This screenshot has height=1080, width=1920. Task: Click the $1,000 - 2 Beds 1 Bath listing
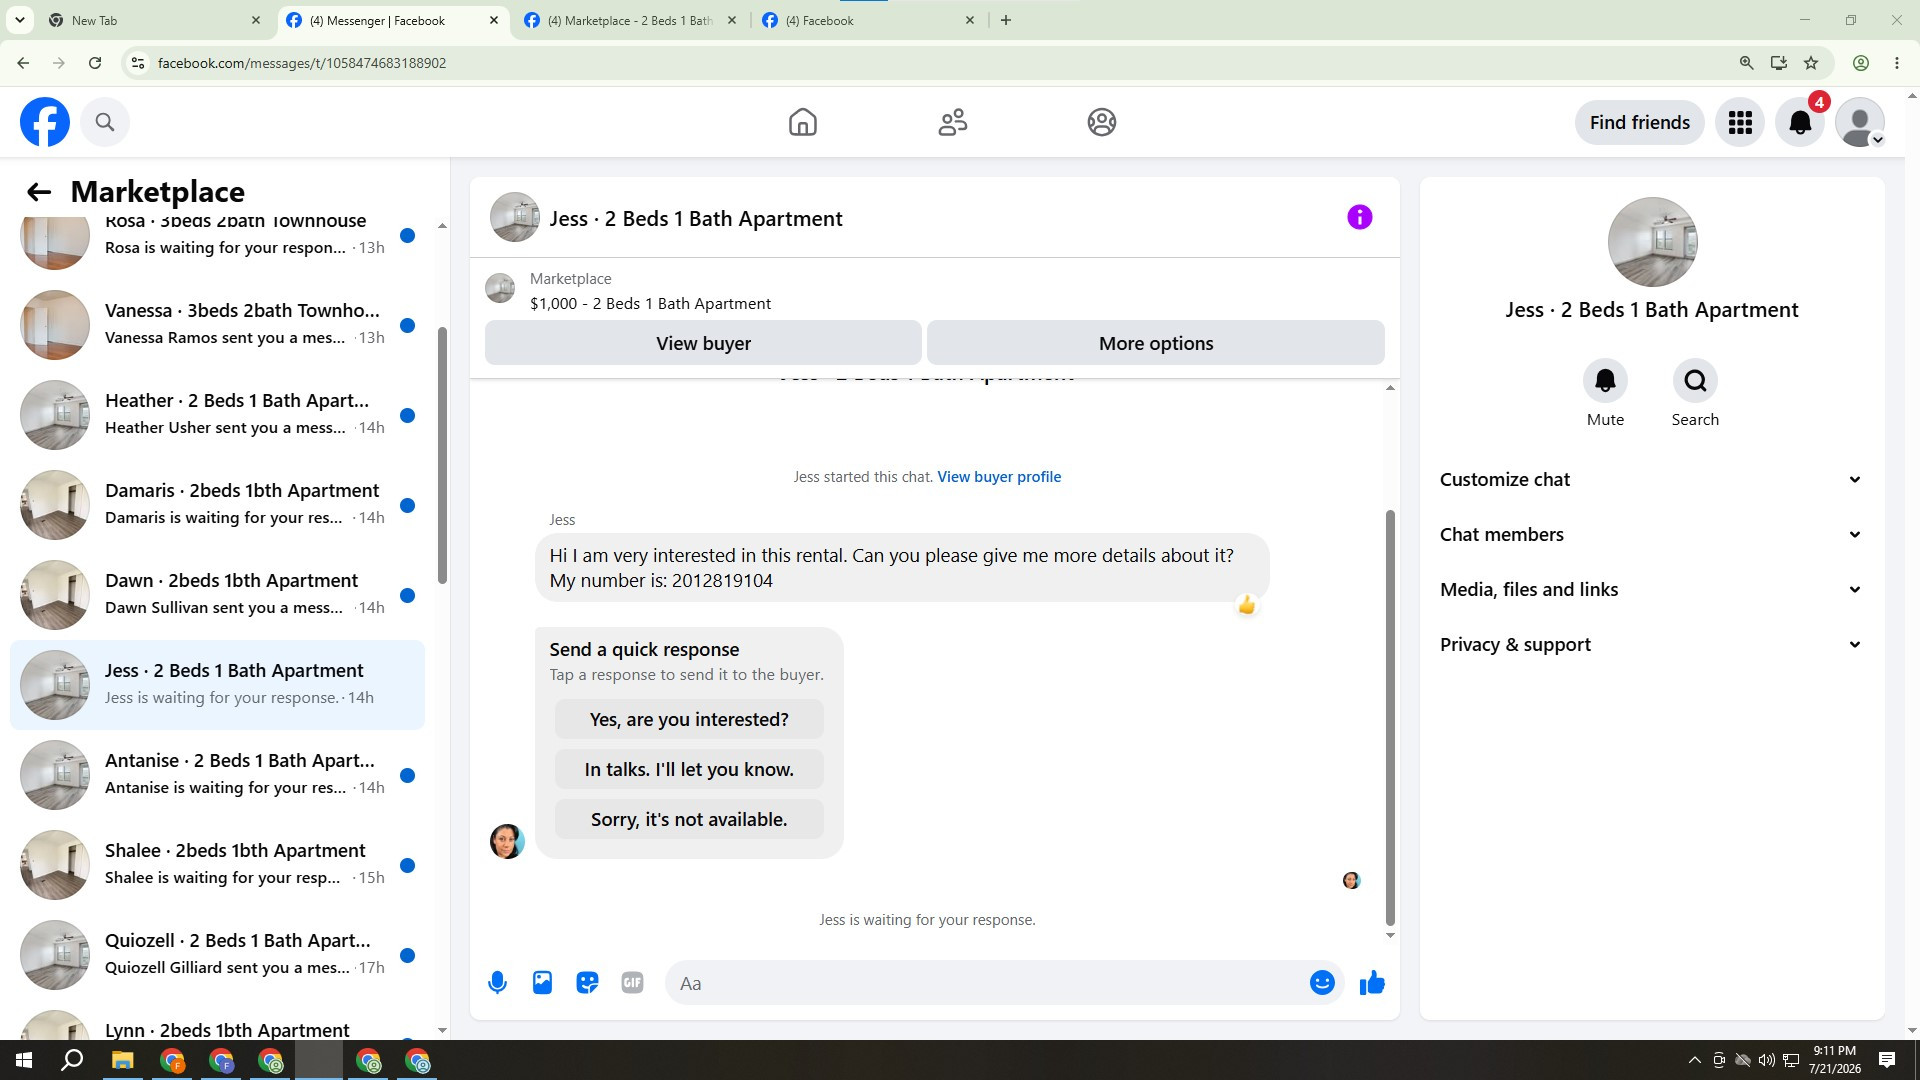click(x=650, y=304)
